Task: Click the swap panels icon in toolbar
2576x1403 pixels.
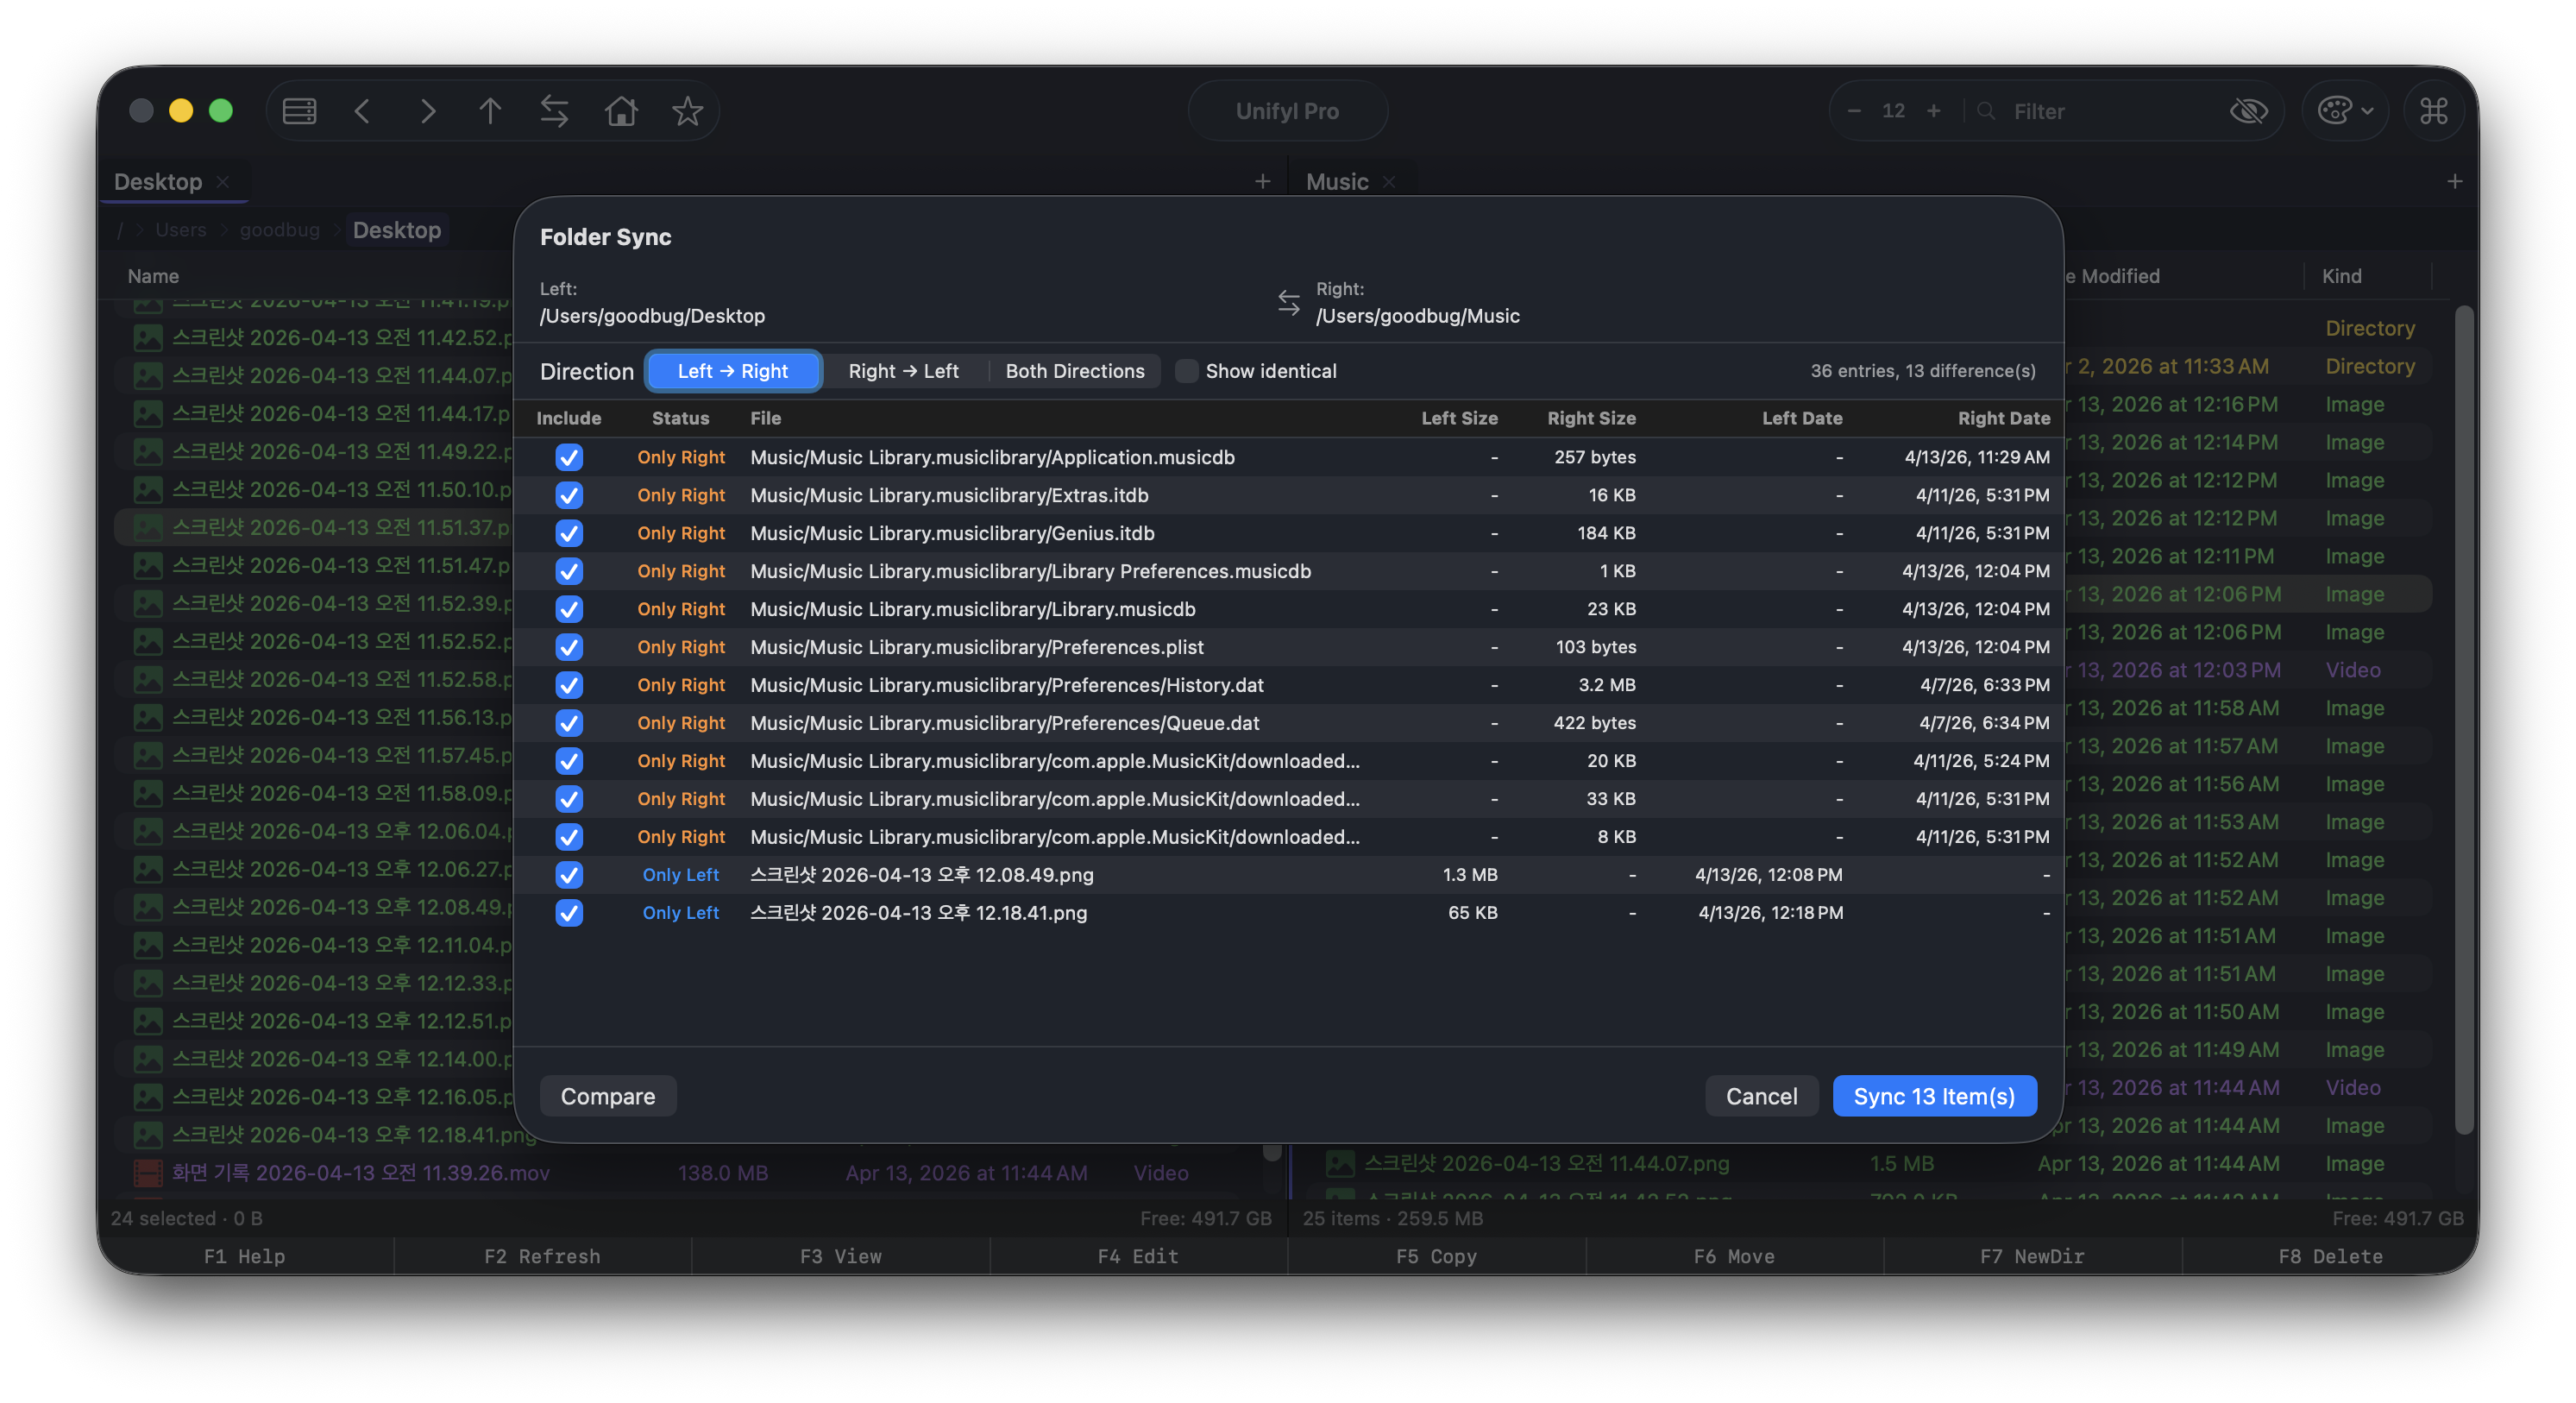Action: click(x=554, y=111)
